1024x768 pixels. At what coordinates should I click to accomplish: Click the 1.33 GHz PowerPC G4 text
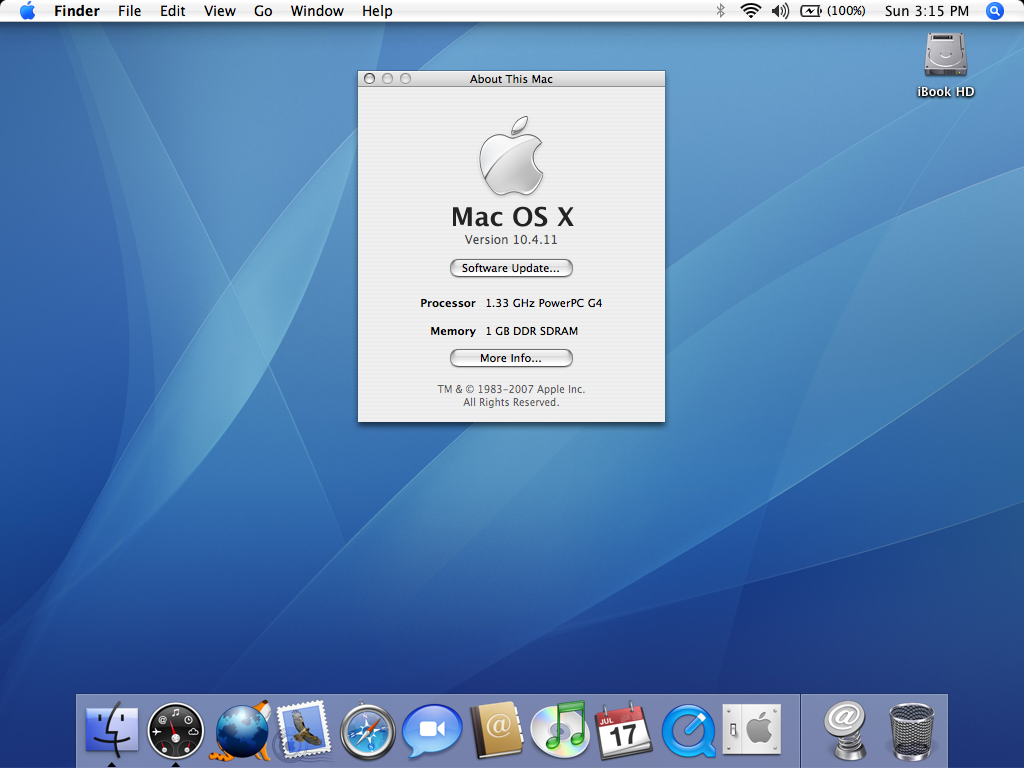[543, 303]
